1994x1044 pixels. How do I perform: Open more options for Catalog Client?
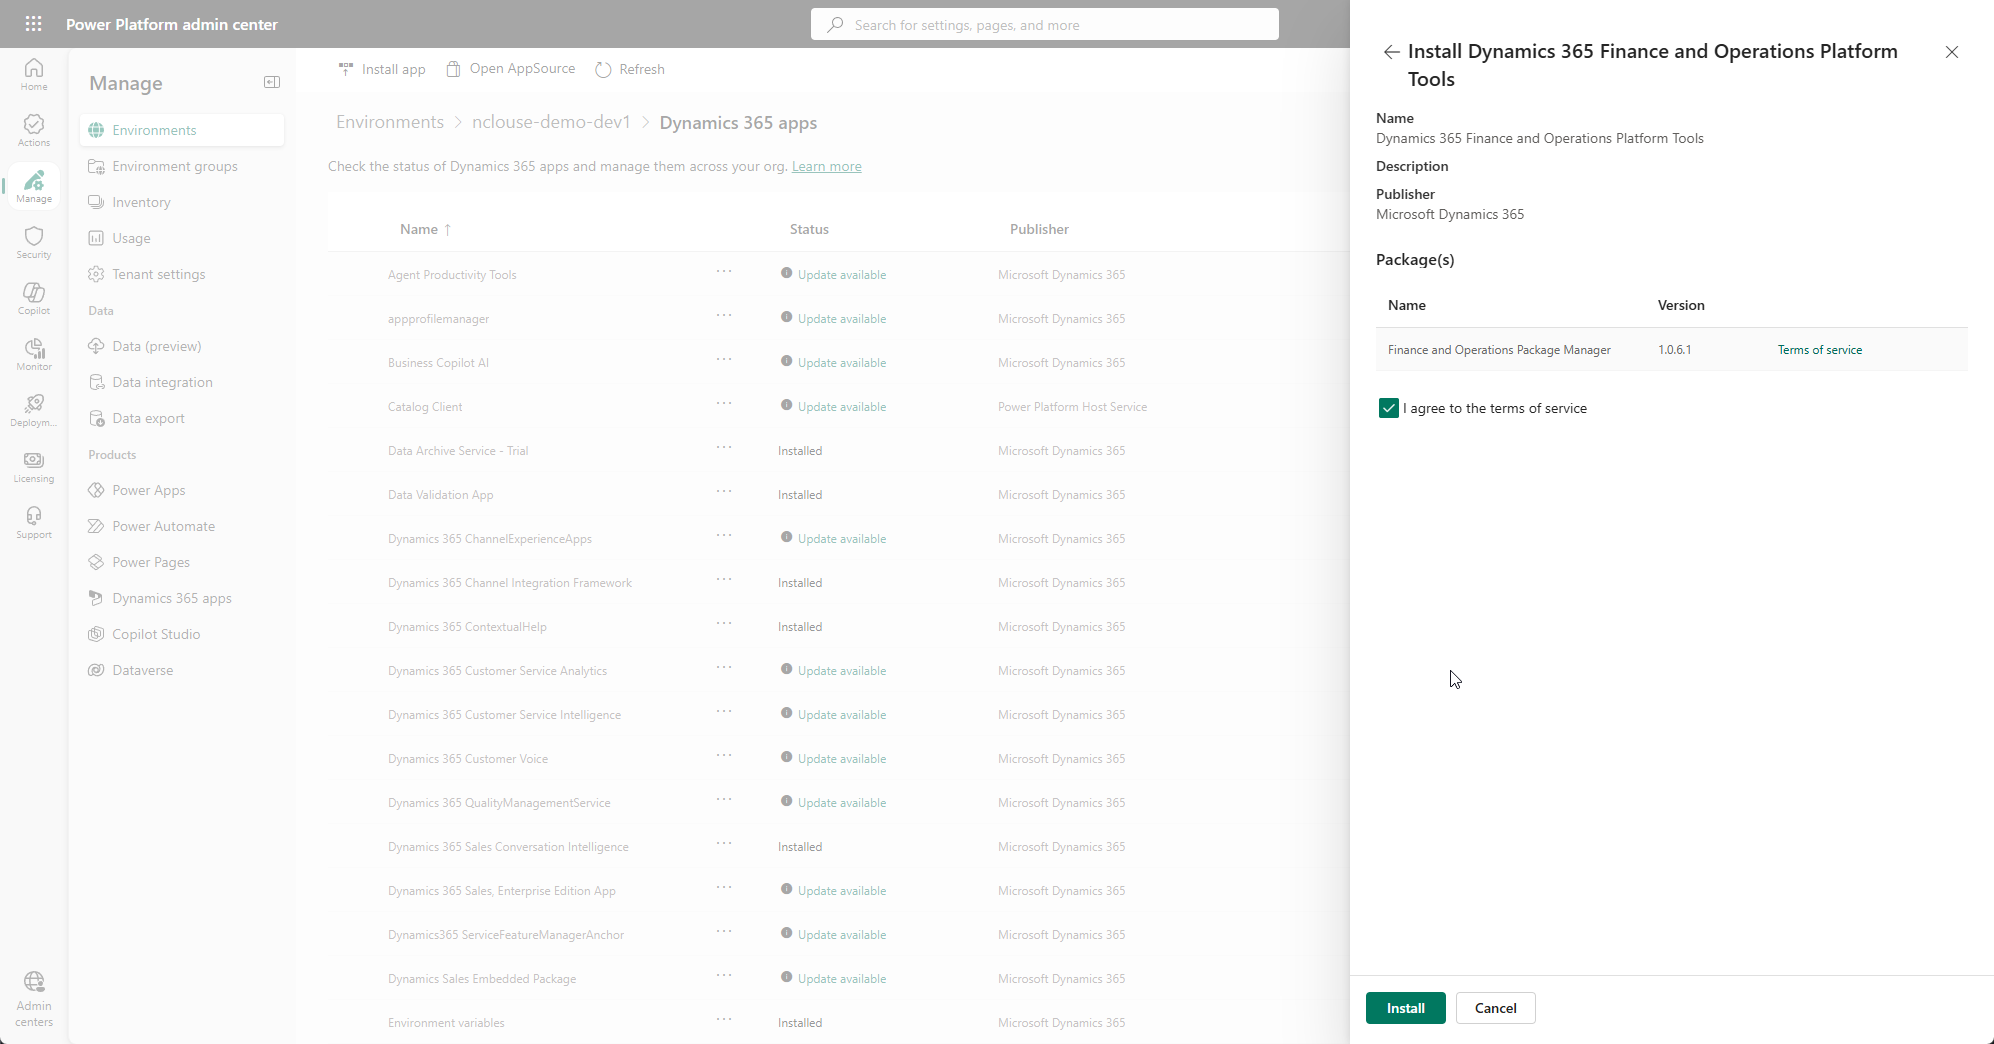click(724, 404)
